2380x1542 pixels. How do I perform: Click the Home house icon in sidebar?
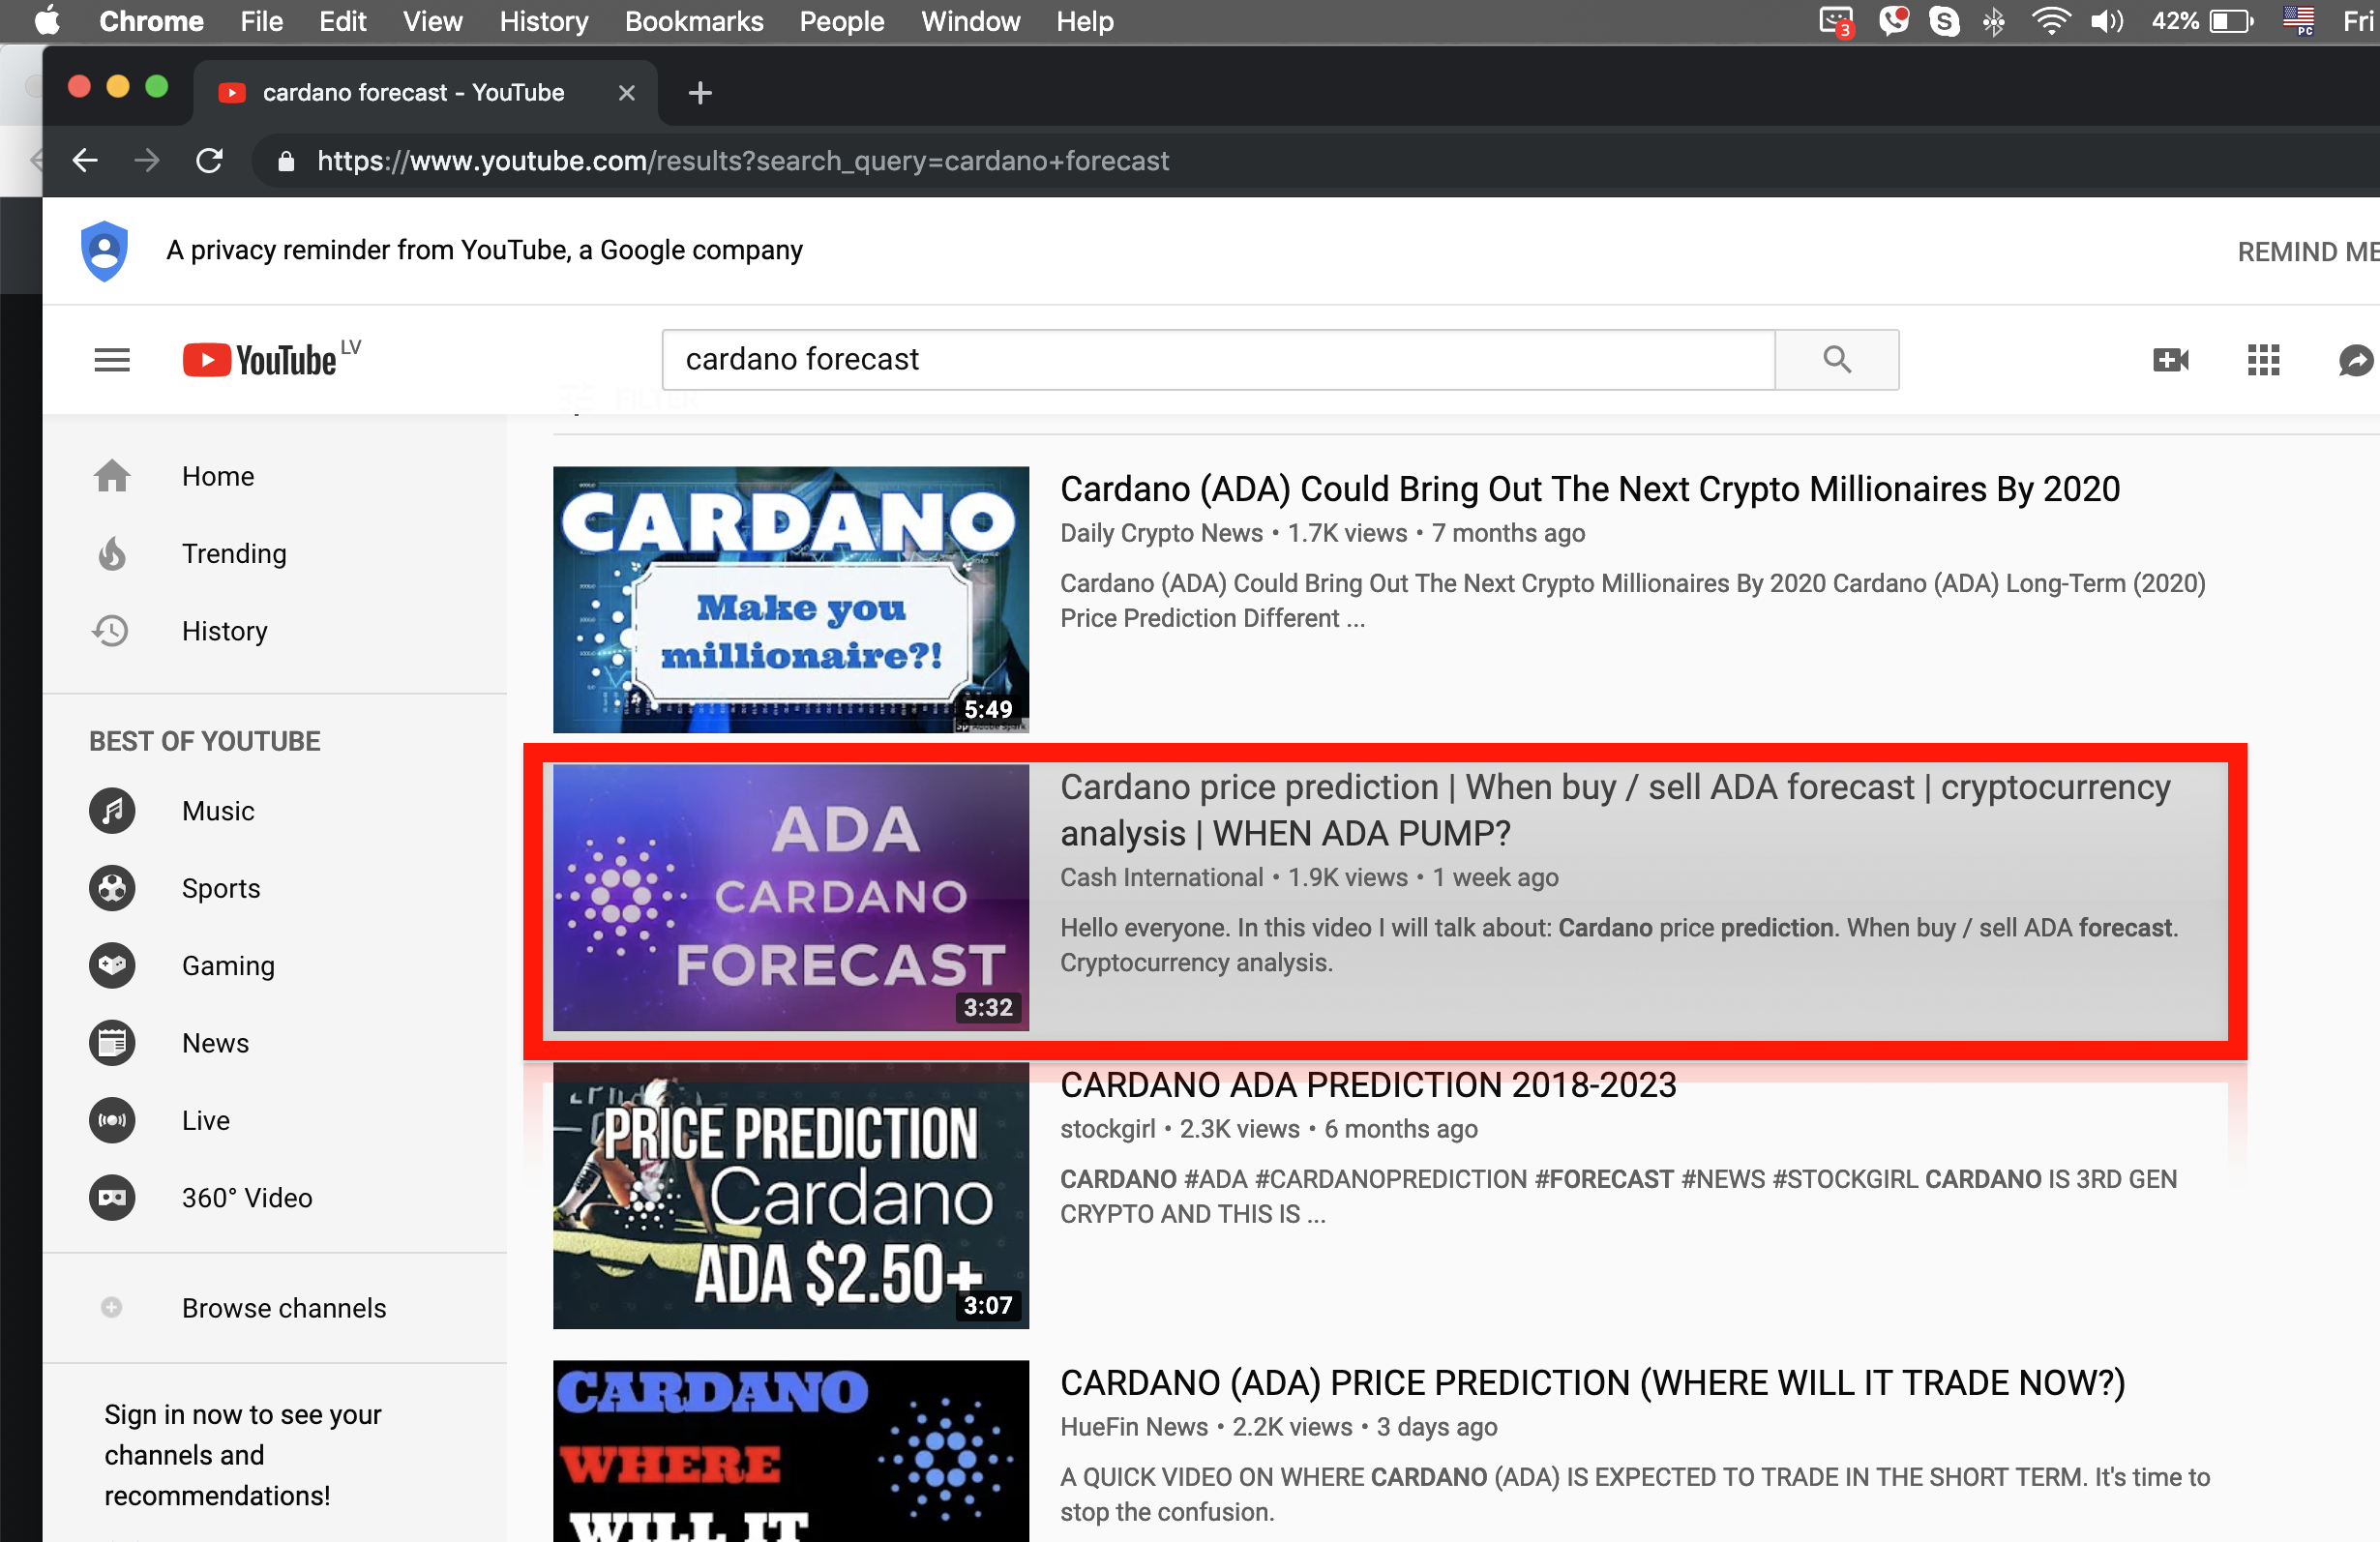112,476
